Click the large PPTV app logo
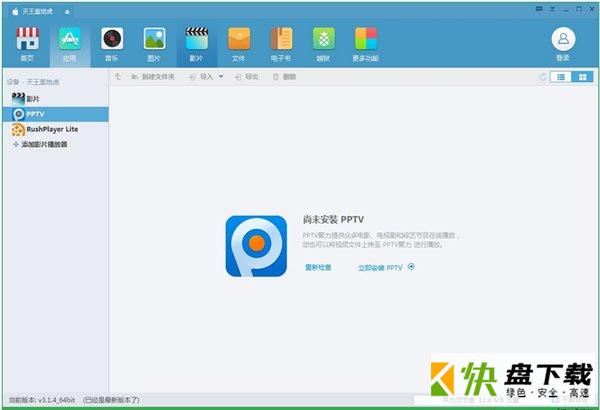The image size is (600, 410). (256, 246)
